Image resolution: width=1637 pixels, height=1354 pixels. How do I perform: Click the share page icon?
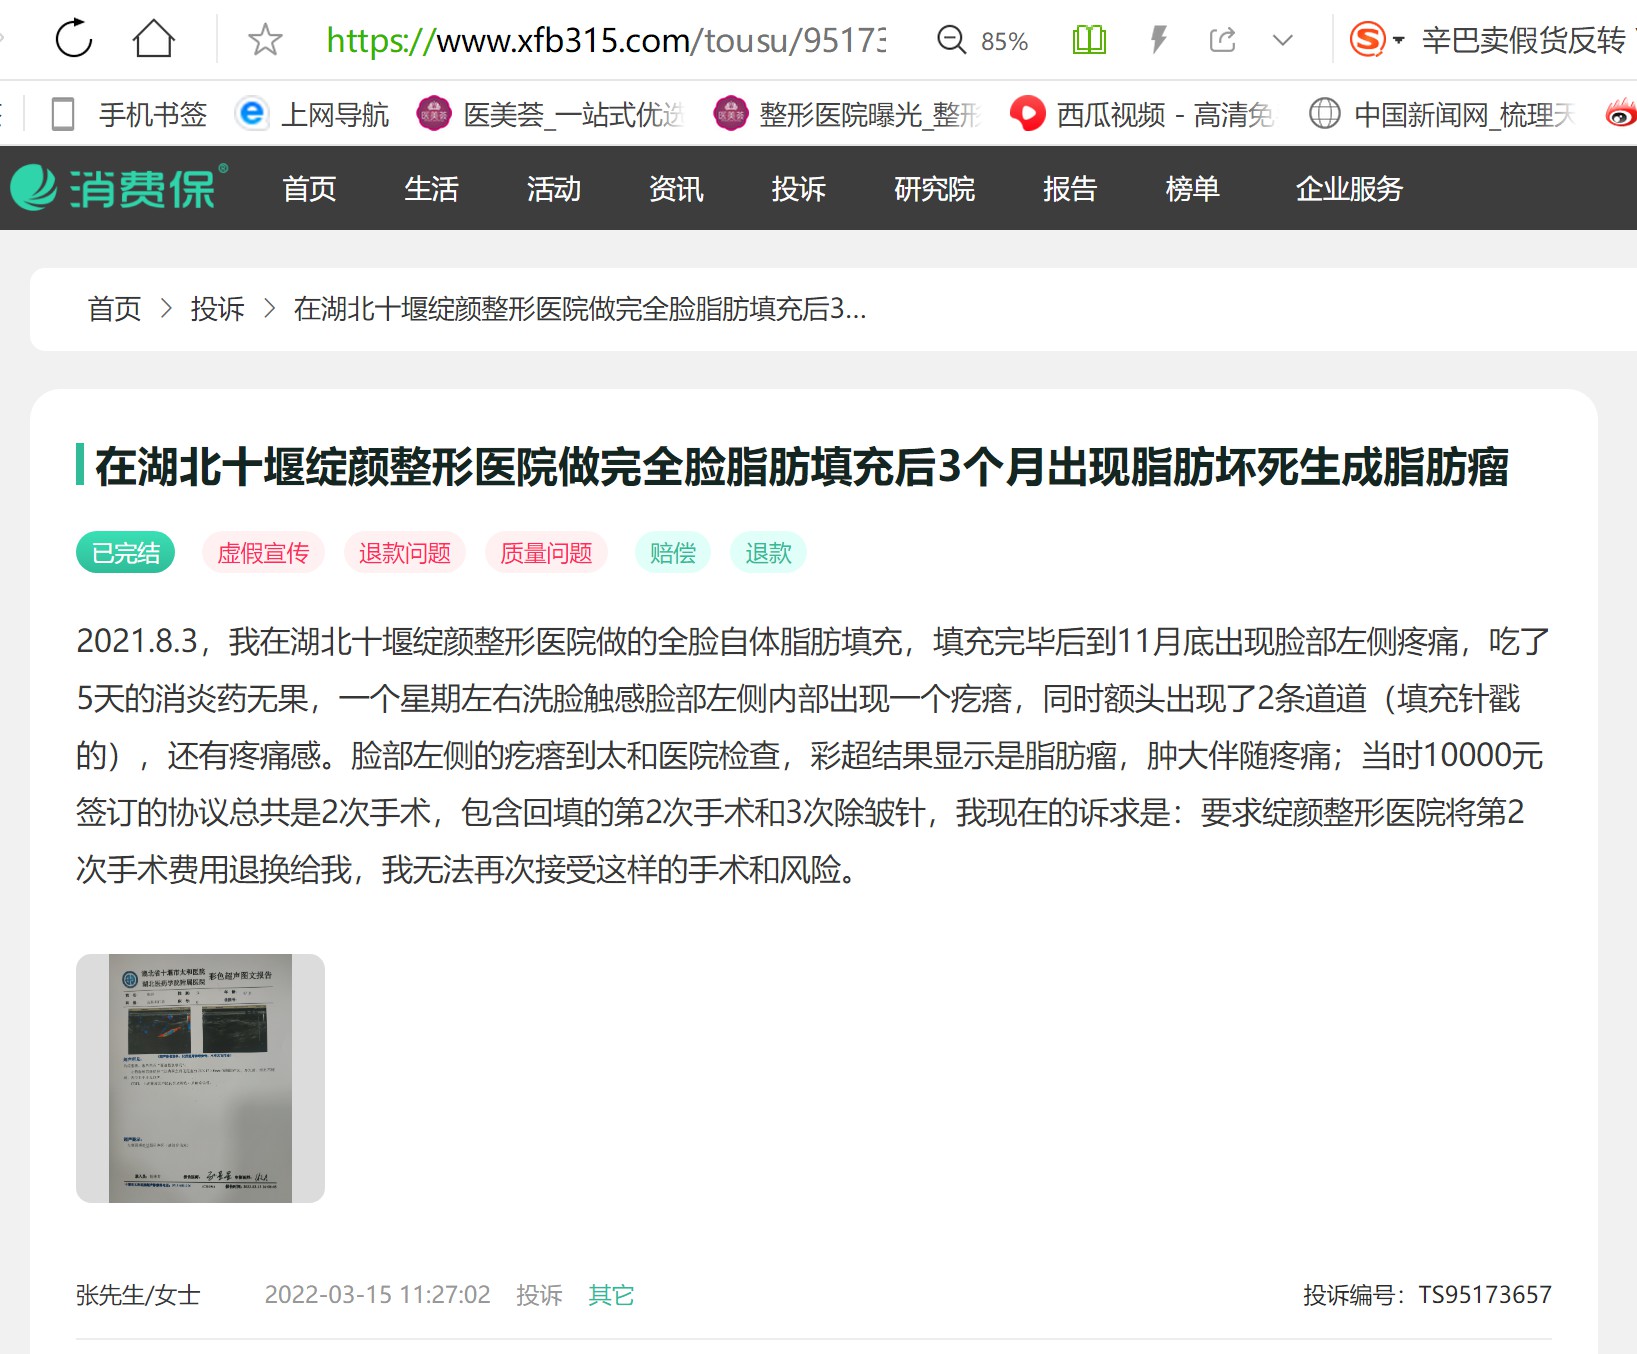1222,40
